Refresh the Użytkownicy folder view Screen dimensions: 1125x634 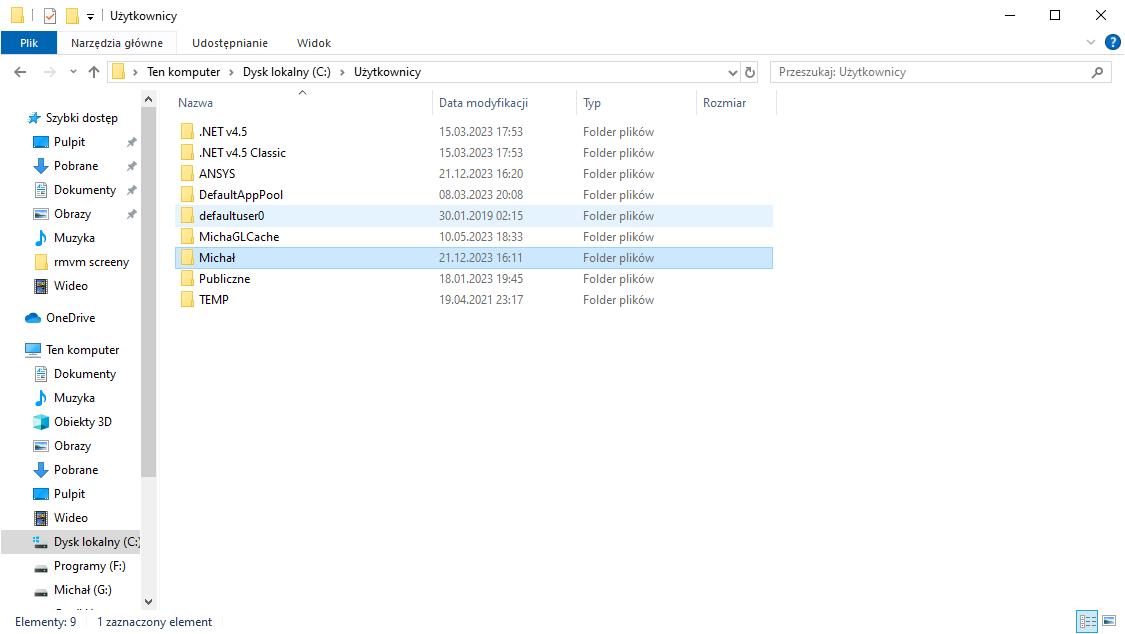[x=751, y=72]
